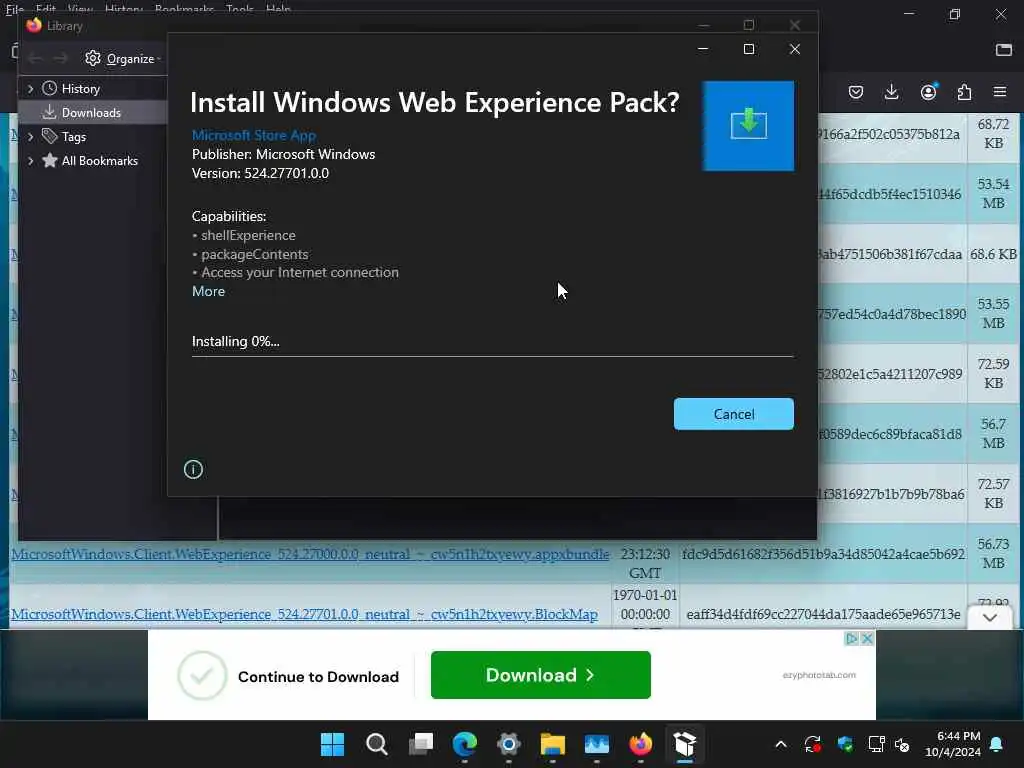
Task: Open the notification bell
Action: tap(997, 744)
